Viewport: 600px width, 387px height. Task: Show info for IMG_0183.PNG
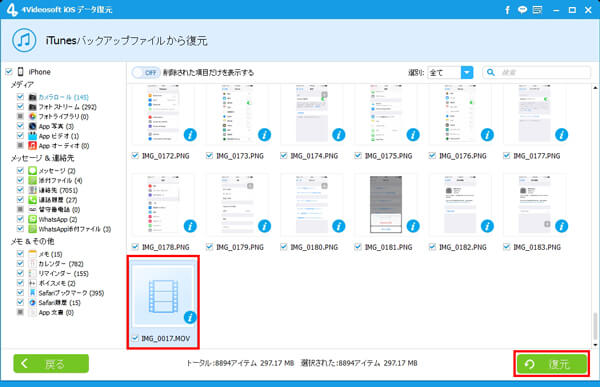[561, 226]
